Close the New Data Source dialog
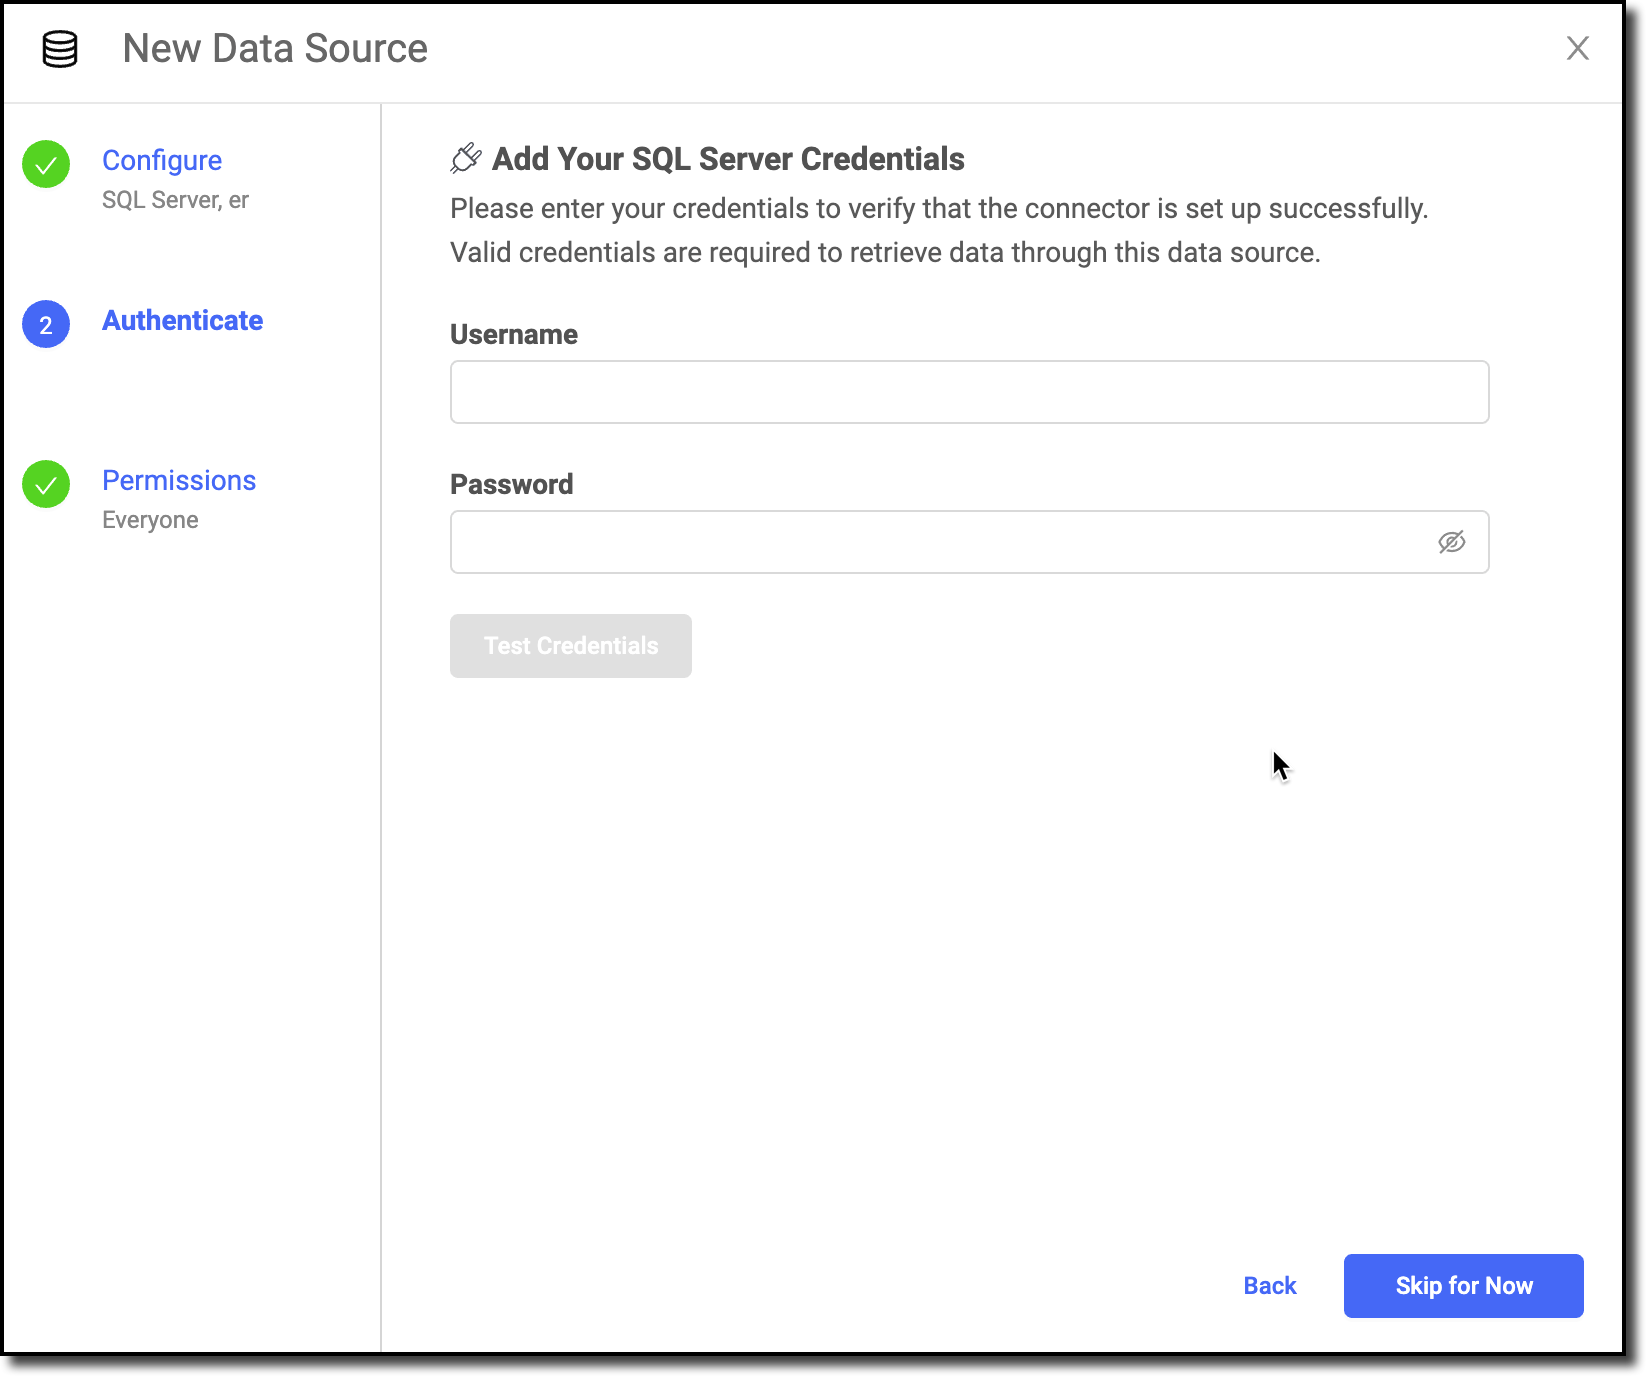 pyautogui.click(x=1577, y=48)
